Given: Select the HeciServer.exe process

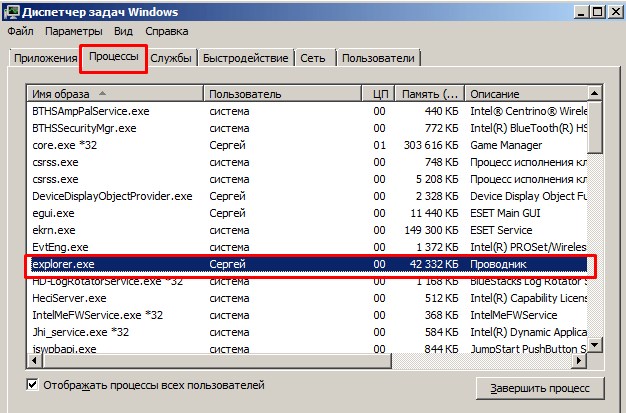Looking at the screenshot, I should (x=307, y=298).
